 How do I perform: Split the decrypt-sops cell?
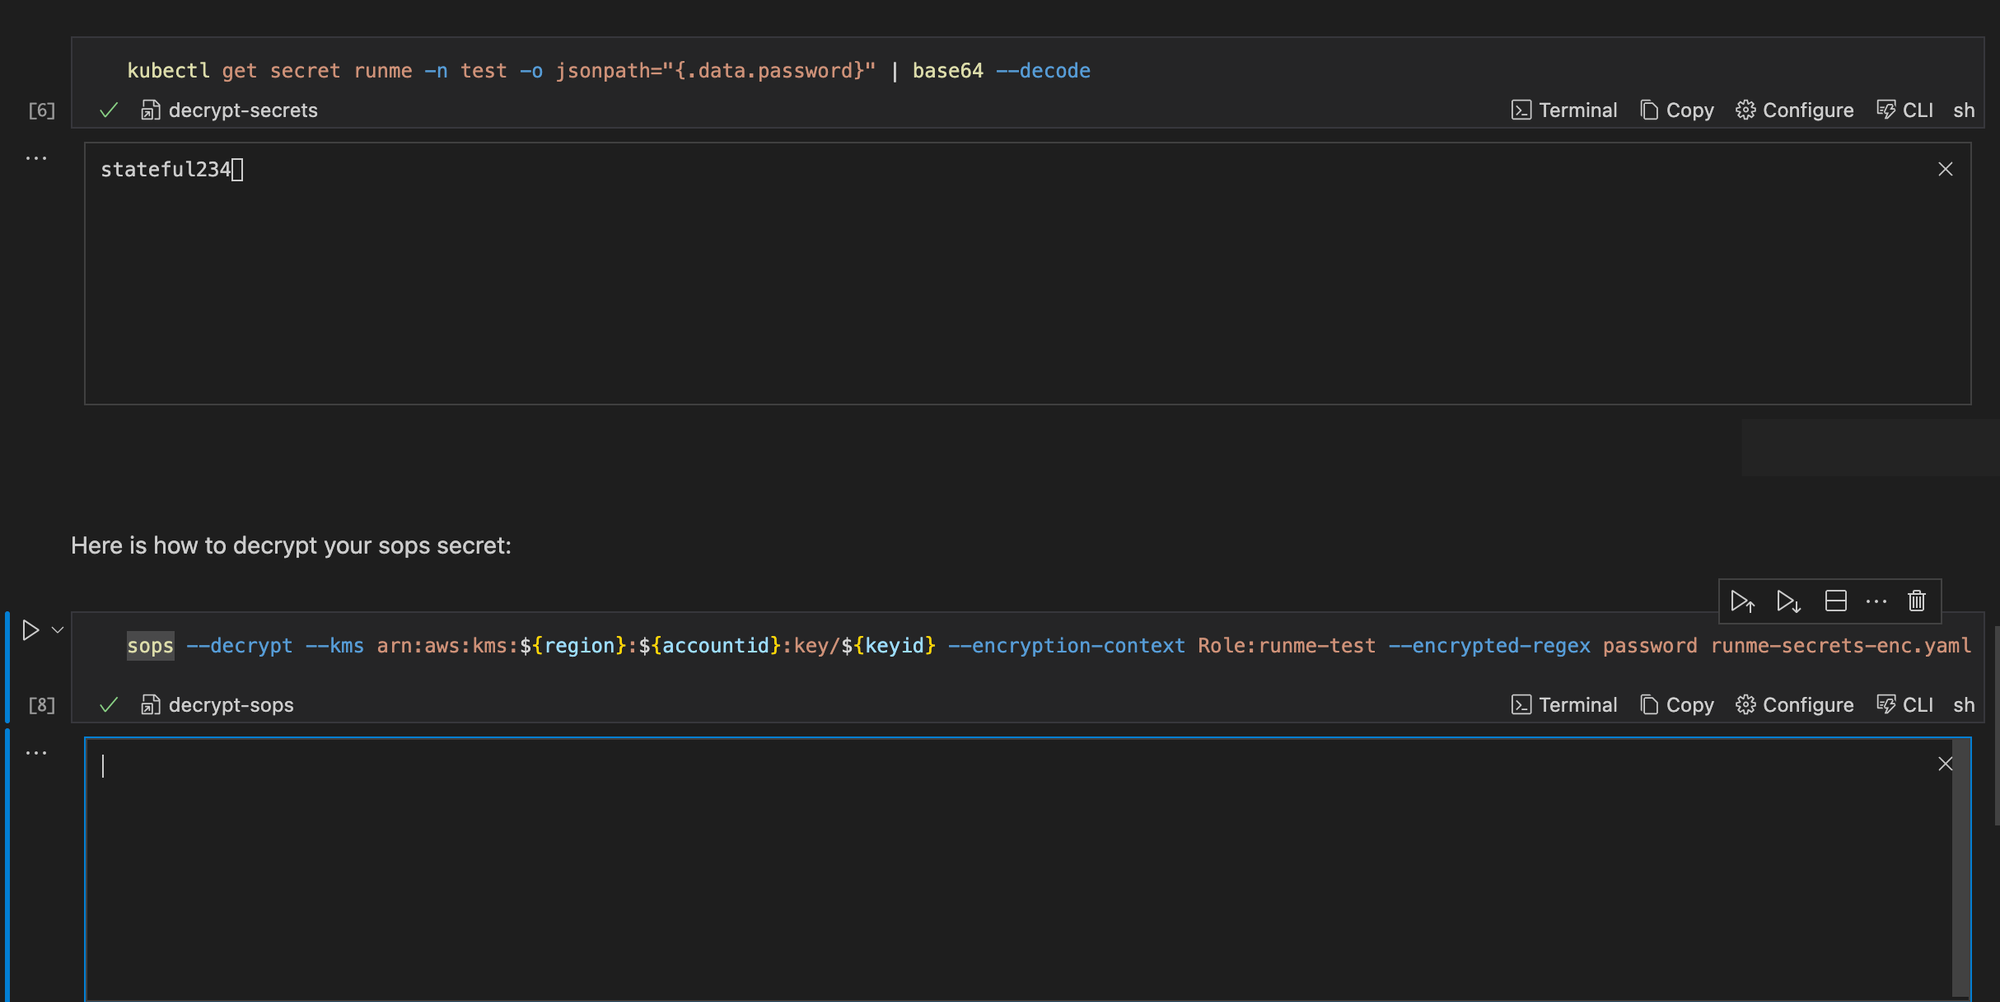click(x=1835, y=600)
